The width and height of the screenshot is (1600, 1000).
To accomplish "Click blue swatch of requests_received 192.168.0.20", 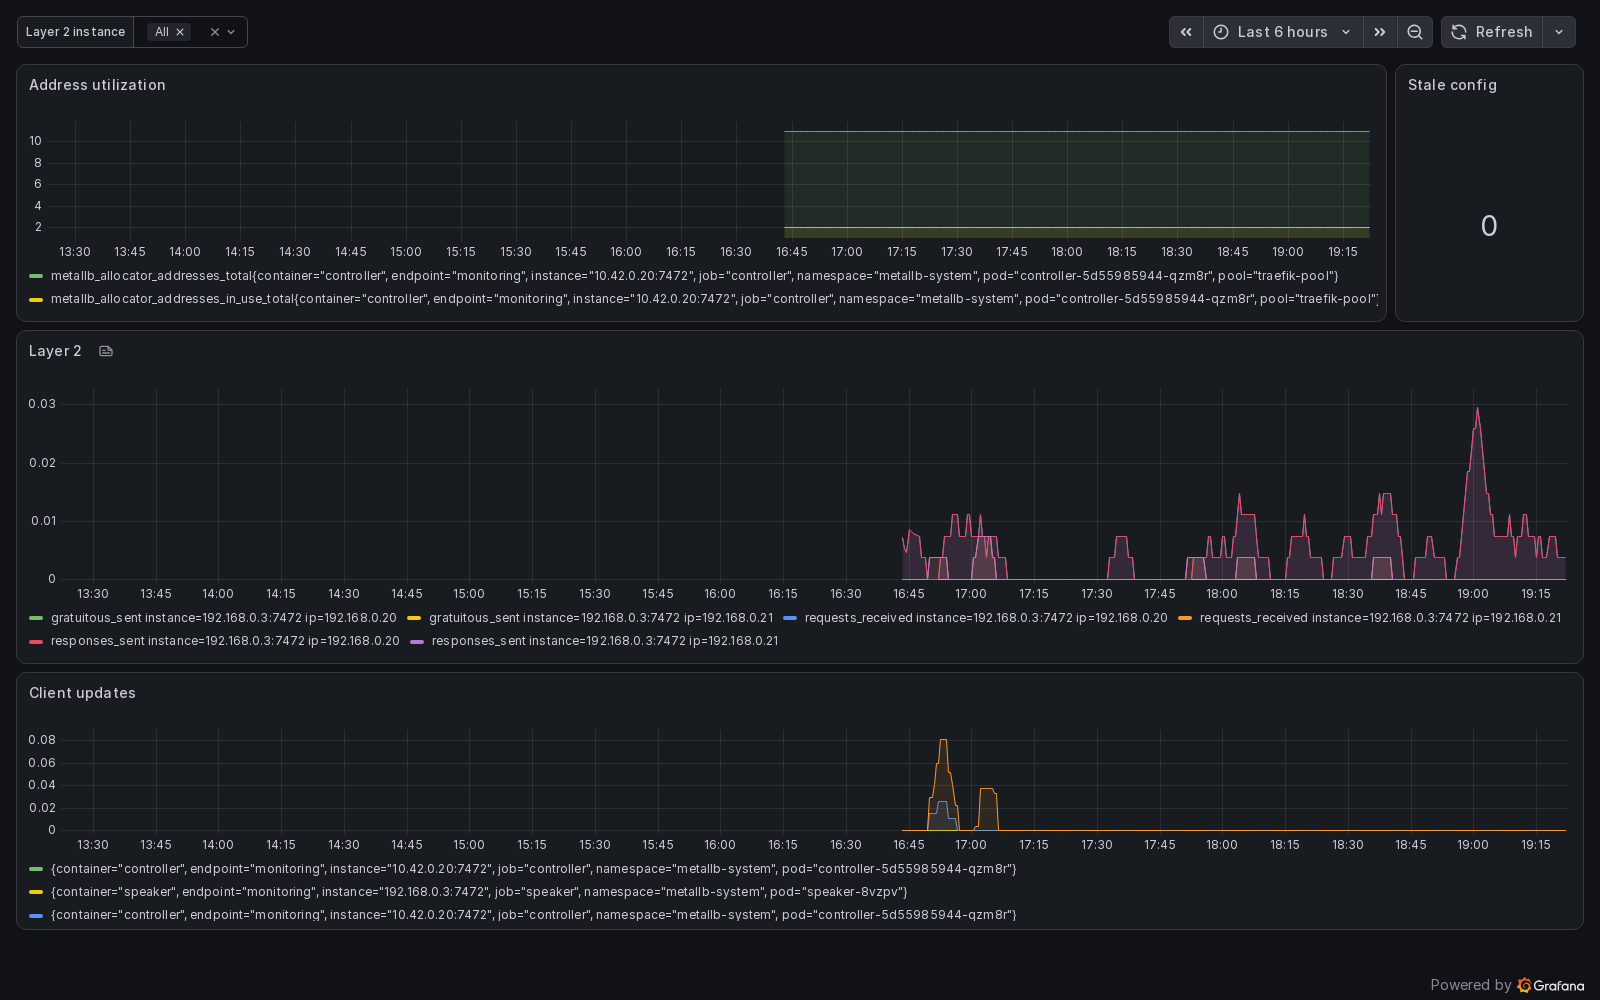I will [x=790, y=618].
